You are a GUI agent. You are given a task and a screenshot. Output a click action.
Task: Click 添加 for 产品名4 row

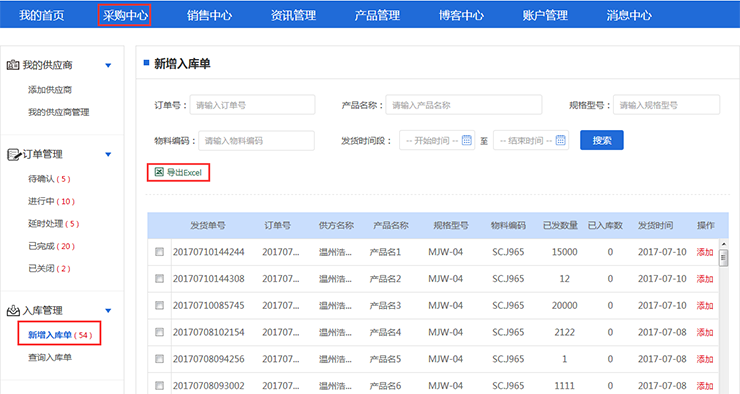(x=705, y=332)
